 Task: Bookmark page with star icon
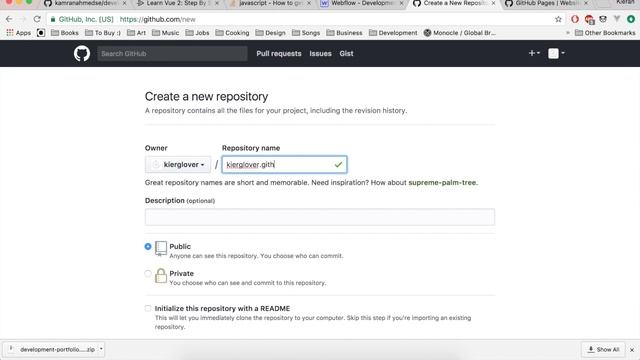pos(558,19)
